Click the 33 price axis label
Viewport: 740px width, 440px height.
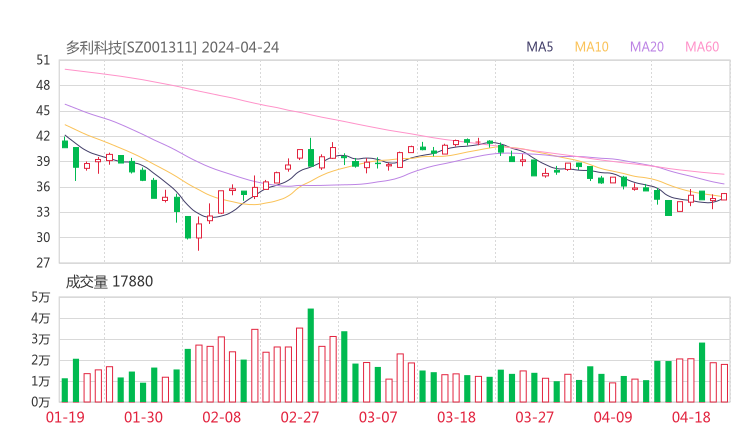[x=43, y=212]
